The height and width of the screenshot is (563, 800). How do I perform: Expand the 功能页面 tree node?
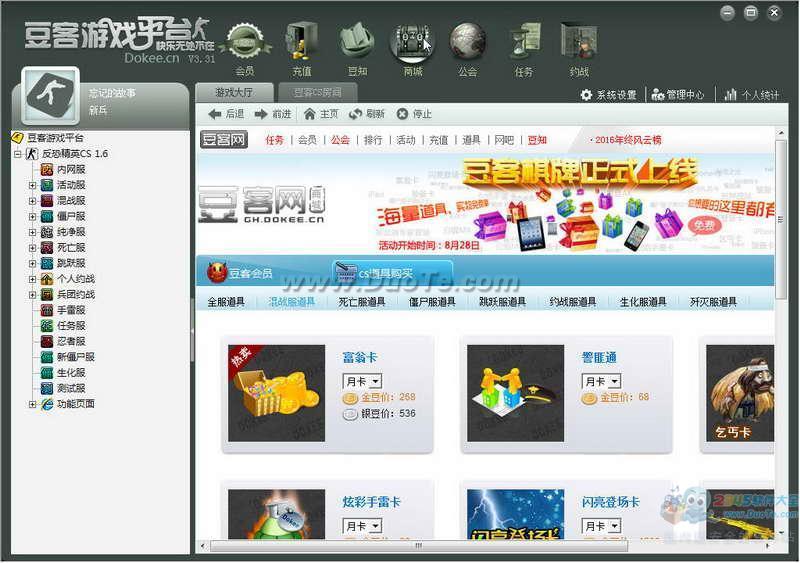(x=32, y=404)
